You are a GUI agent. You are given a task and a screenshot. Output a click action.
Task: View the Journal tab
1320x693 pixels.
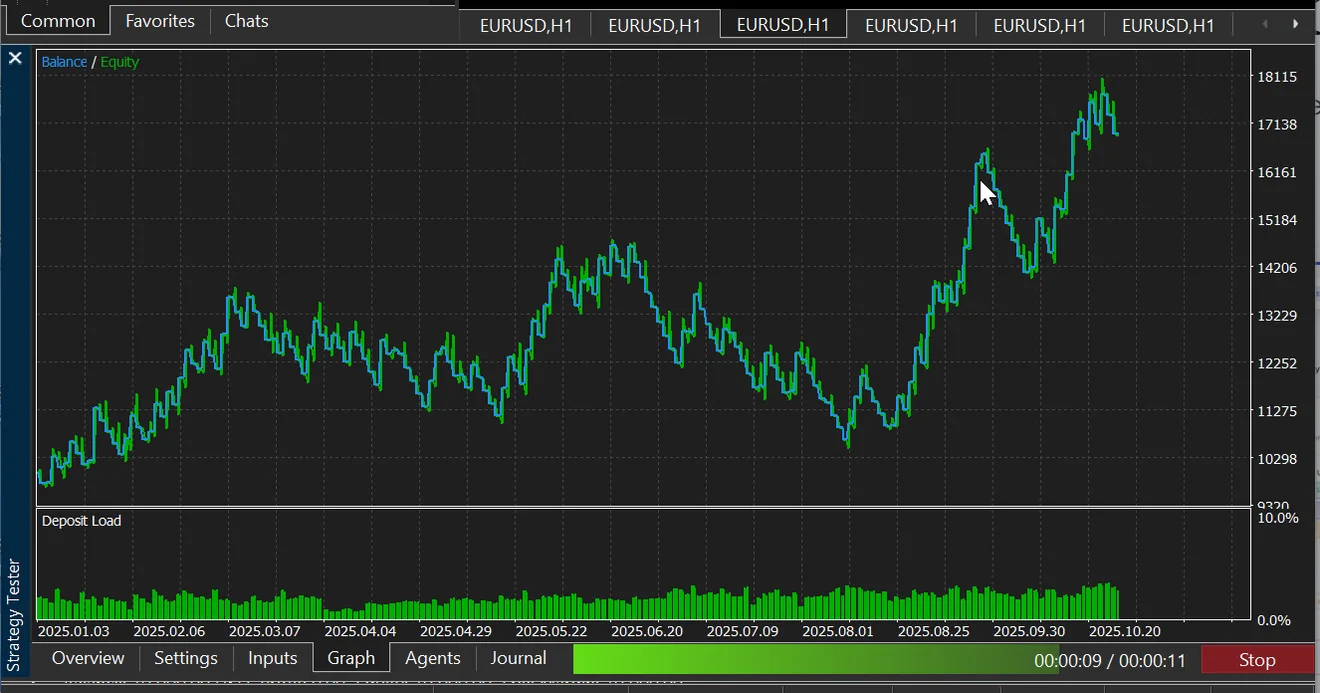pyautogui.click(x=518, y=658)
